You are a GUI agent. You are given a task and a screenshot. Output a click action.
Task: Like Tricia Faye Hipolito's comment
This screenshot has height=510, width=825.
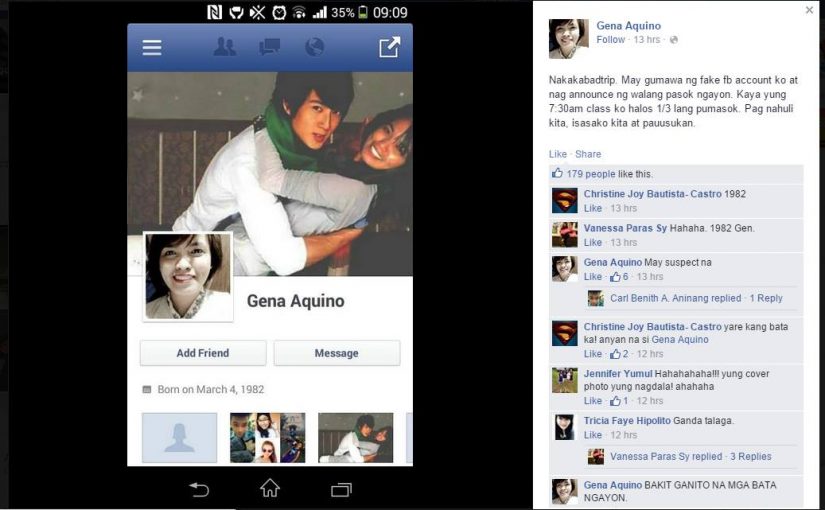tap(592, 435)
